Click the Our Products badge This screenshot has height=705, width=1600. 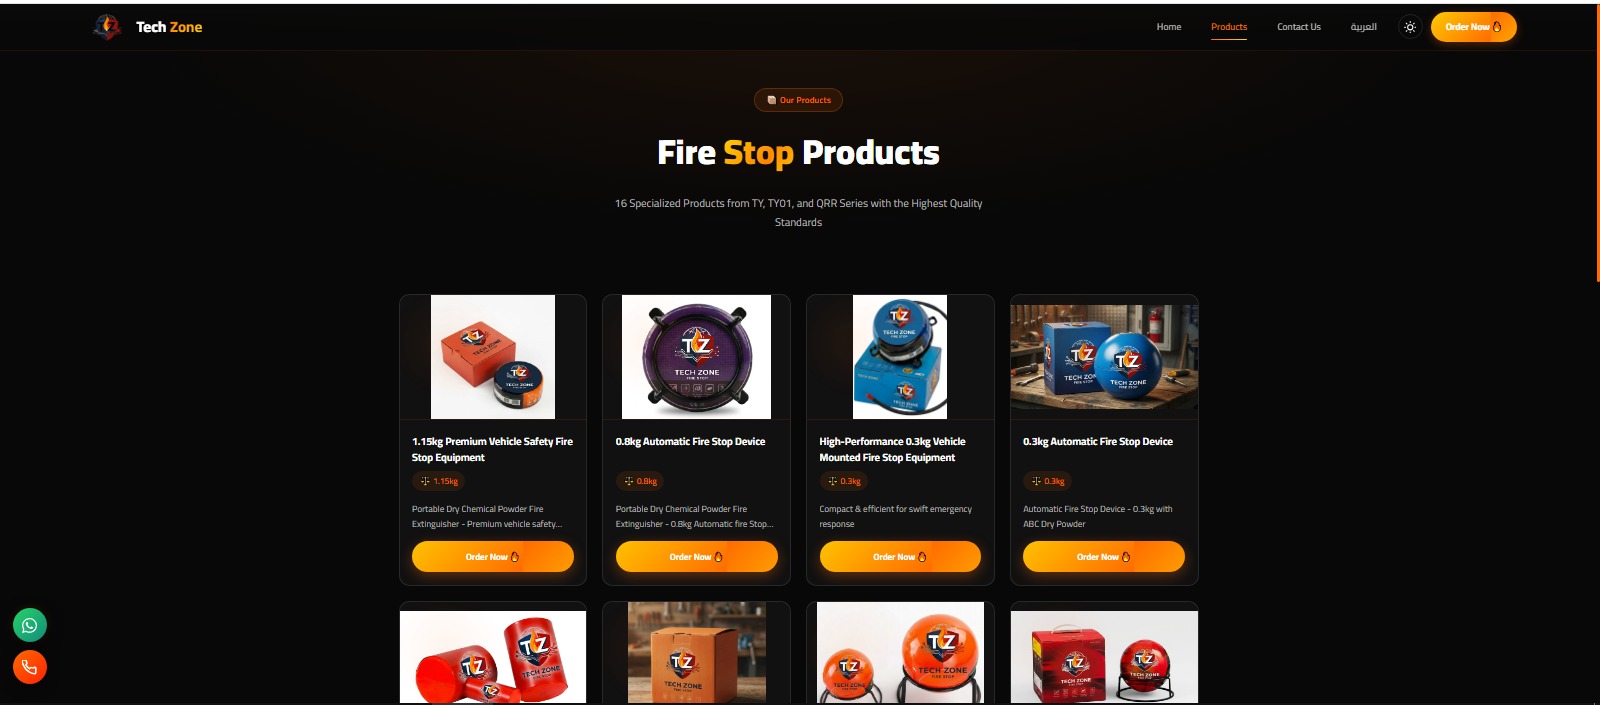(x=798, y=100)
